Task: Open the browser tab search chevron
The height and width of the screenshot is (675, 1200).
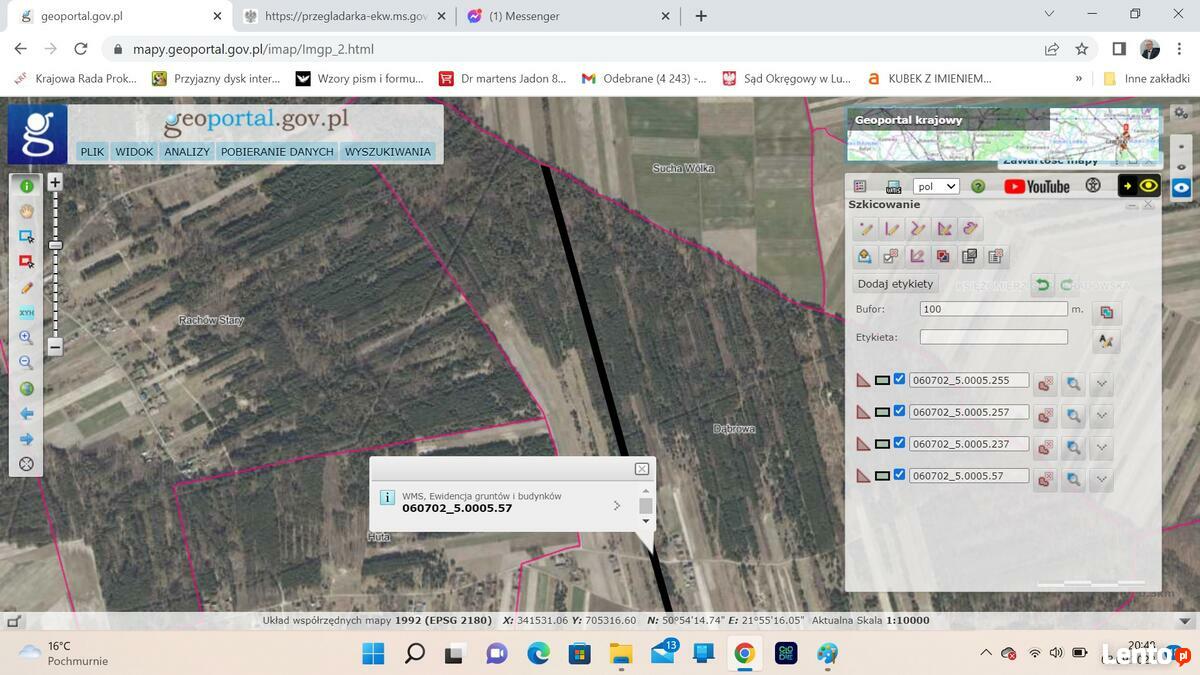Action: 1049,14
